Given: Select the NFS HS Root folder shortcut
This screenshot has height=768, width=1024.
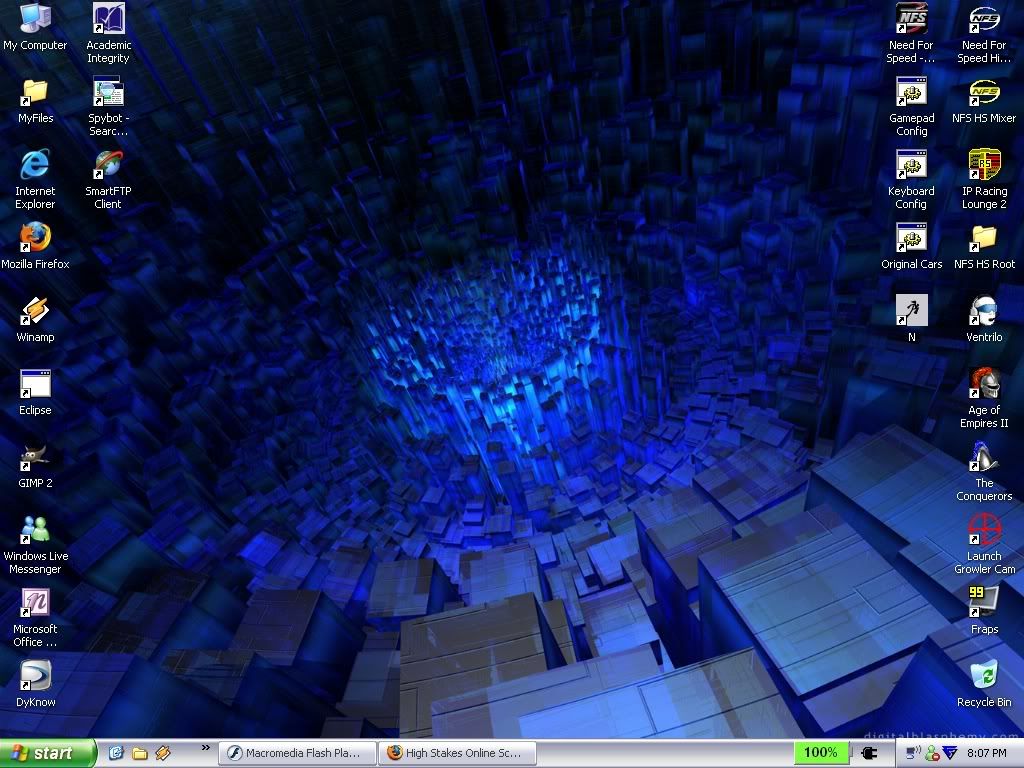Looking at the screenshot, I should coord(984,246).
